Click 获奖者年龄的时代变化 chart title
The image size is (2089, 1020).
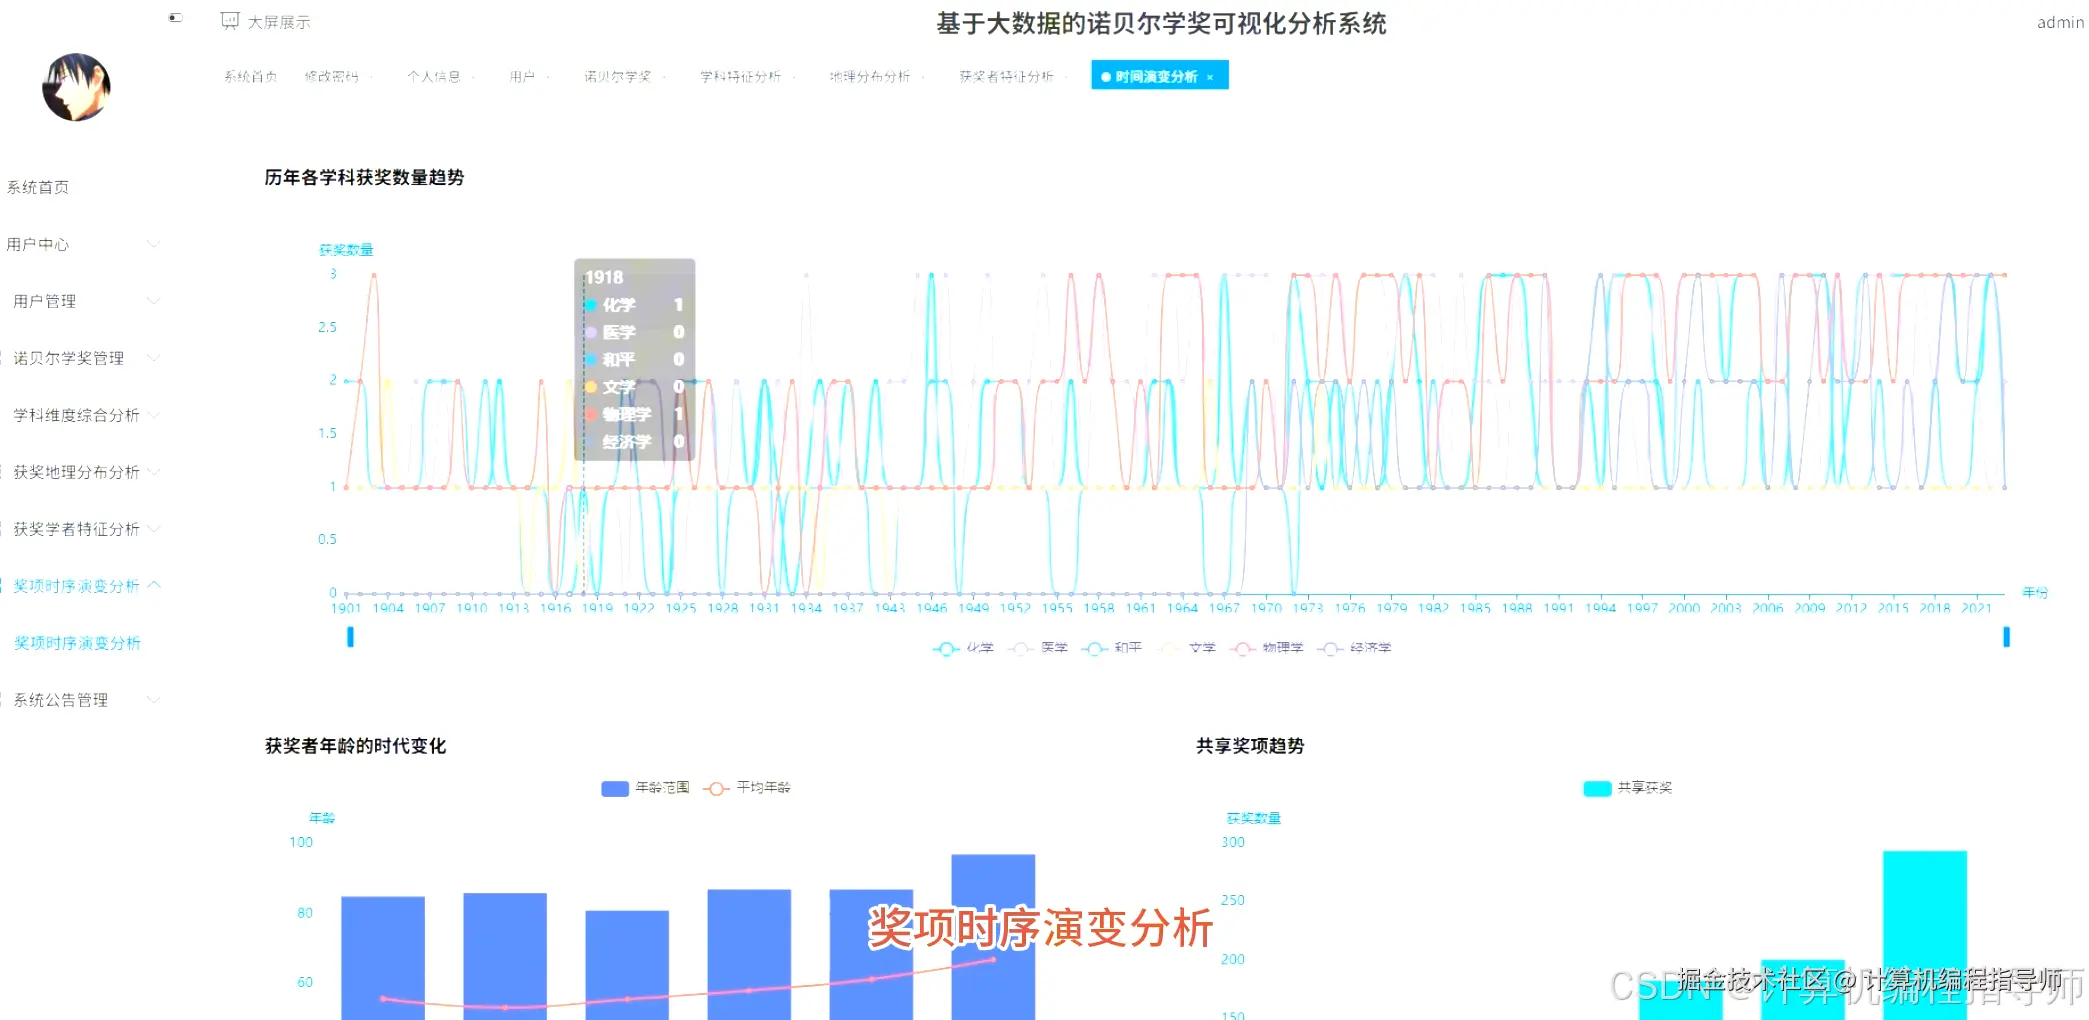[355, 746]
